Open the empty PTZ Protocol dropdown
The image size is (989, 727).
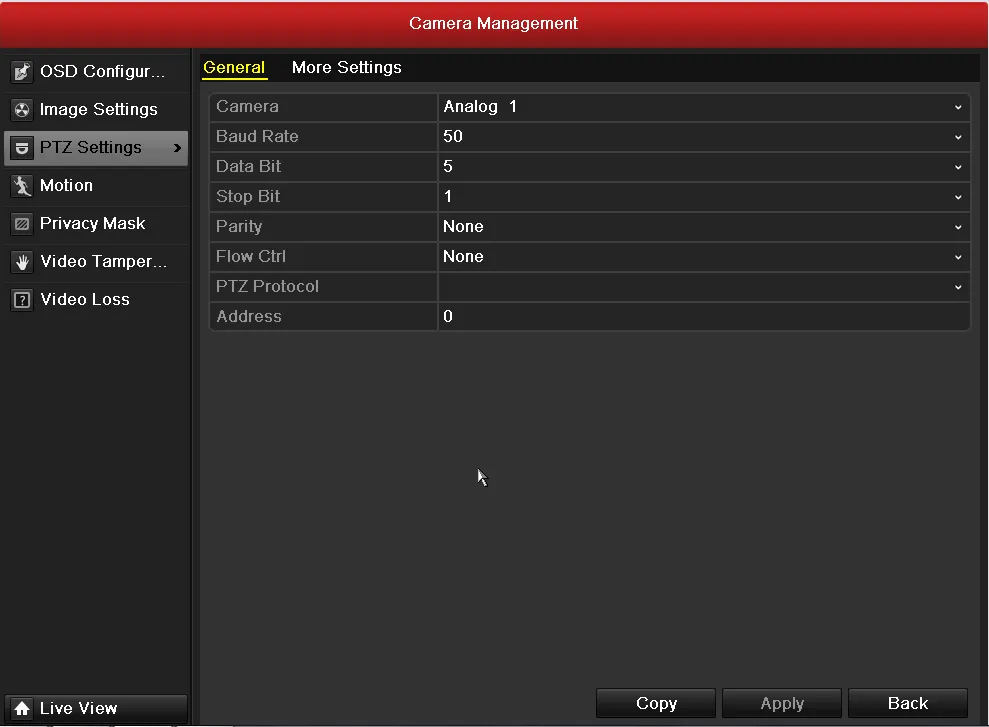coord(703,287)
